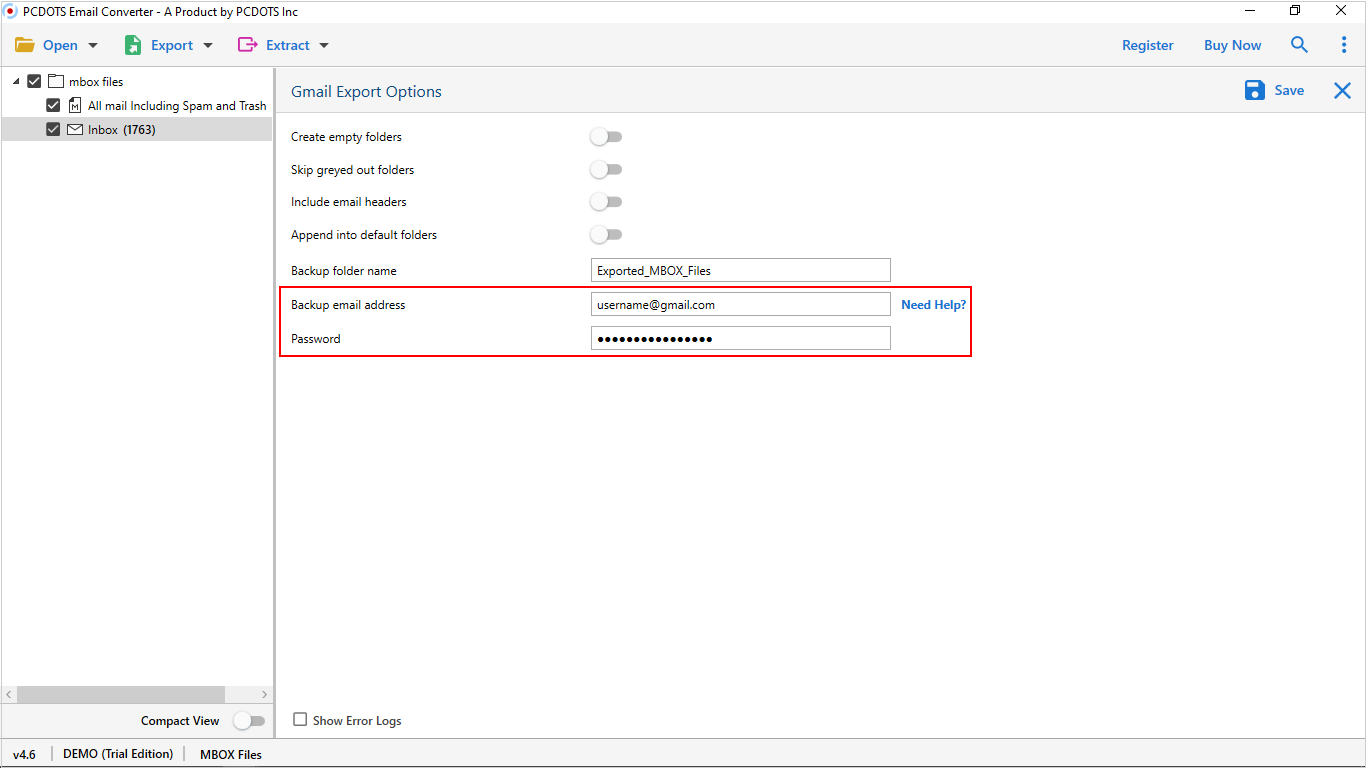Click the left panel horizontal scrollbar thumb
Screen dimensions: 1366x768
pyautogui.click(x=120, y=694)
